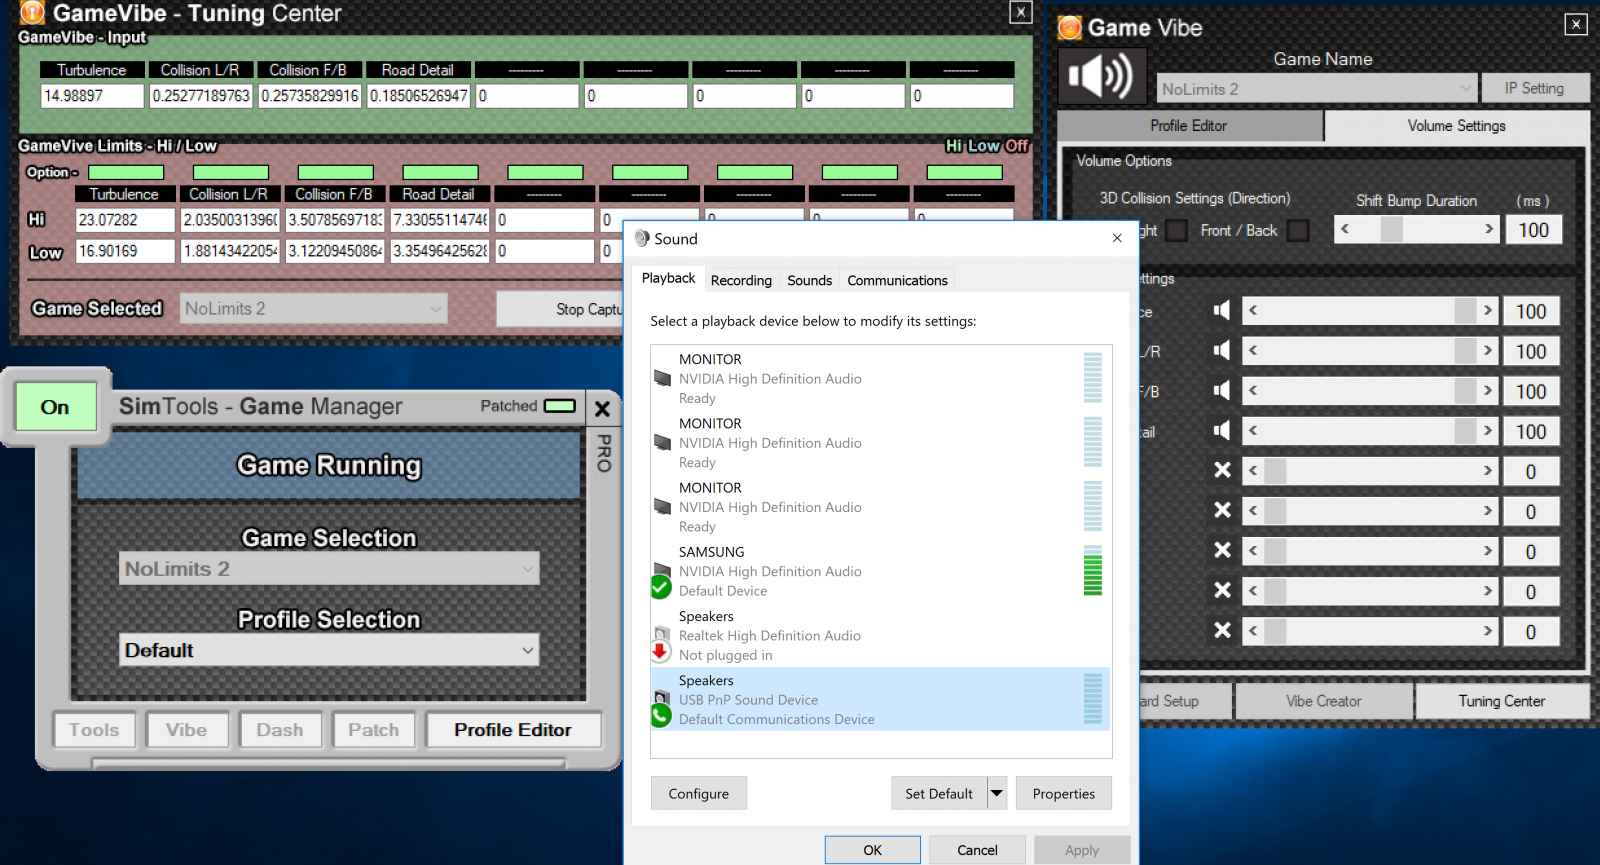This screenshot has height=865, width=1600.
Task: Open the Profile Editor tab in Game Vibe
Action: pyautogui.click(x=1189, y=126)
